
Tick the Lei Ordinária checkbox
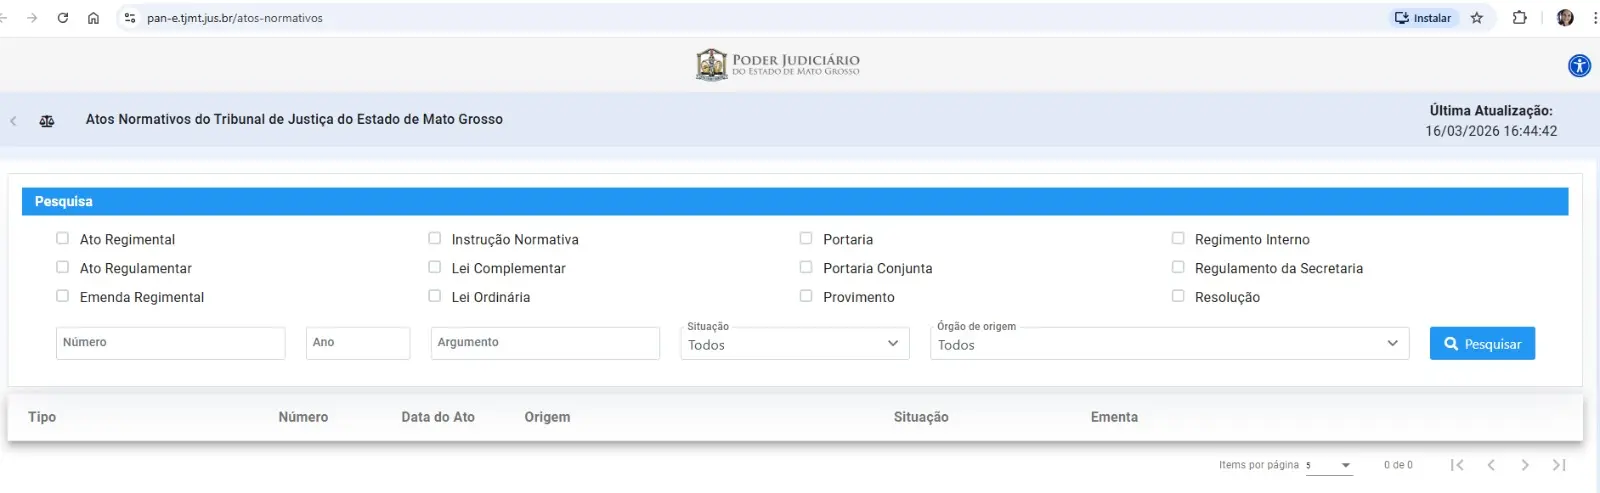coord(434,296)
